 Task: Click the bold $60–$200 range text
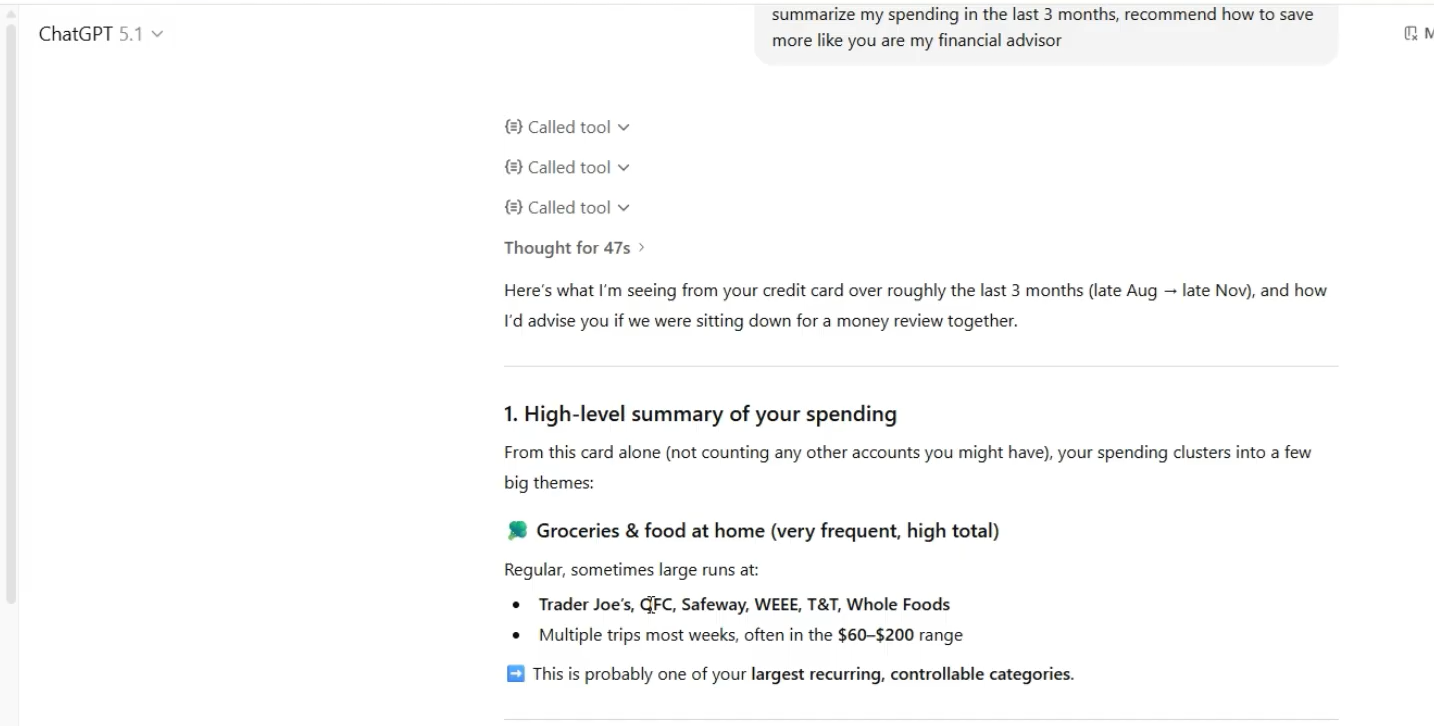click(875, 634)
